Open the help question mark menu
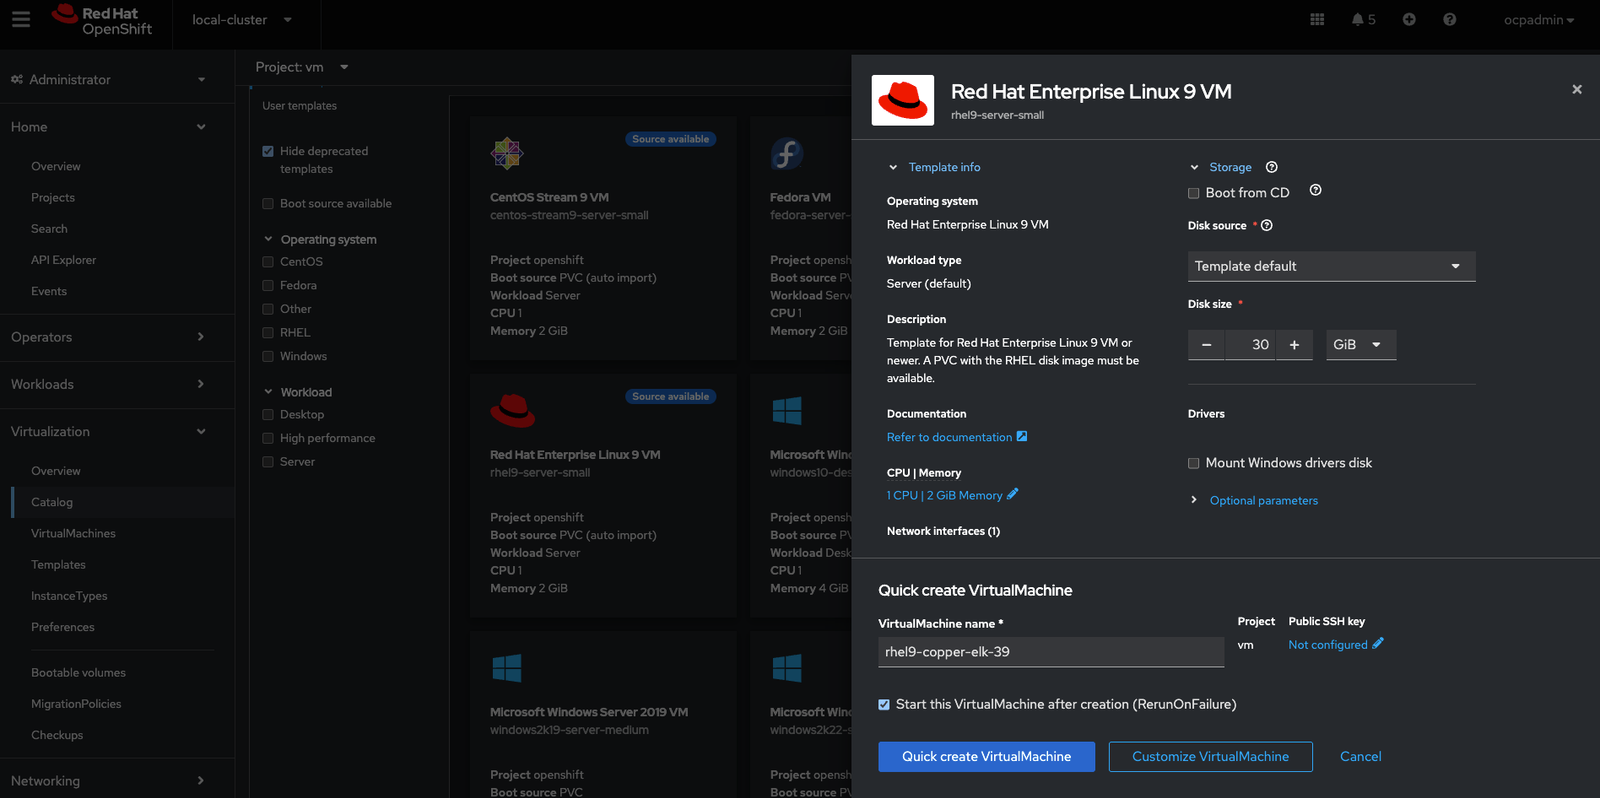 1449,19
